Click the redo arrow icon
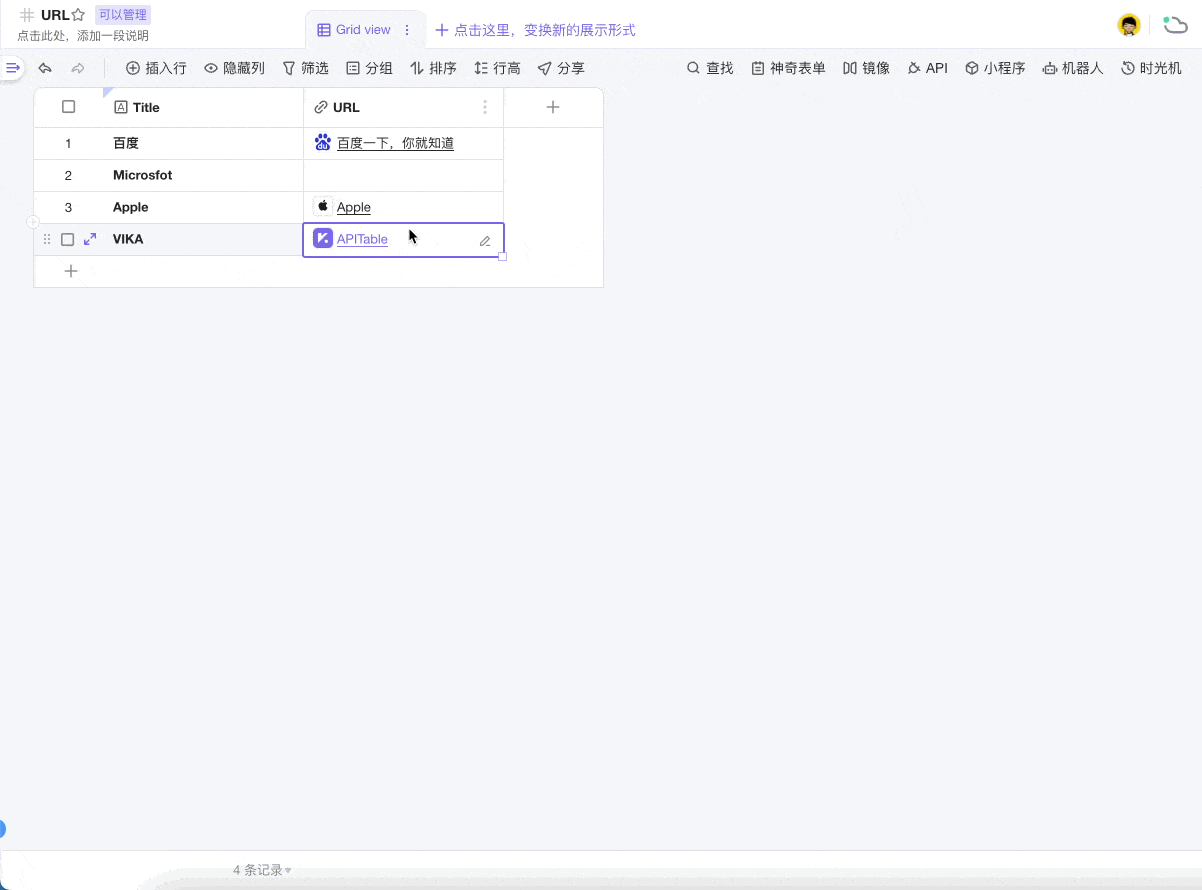 coord(78,68)
